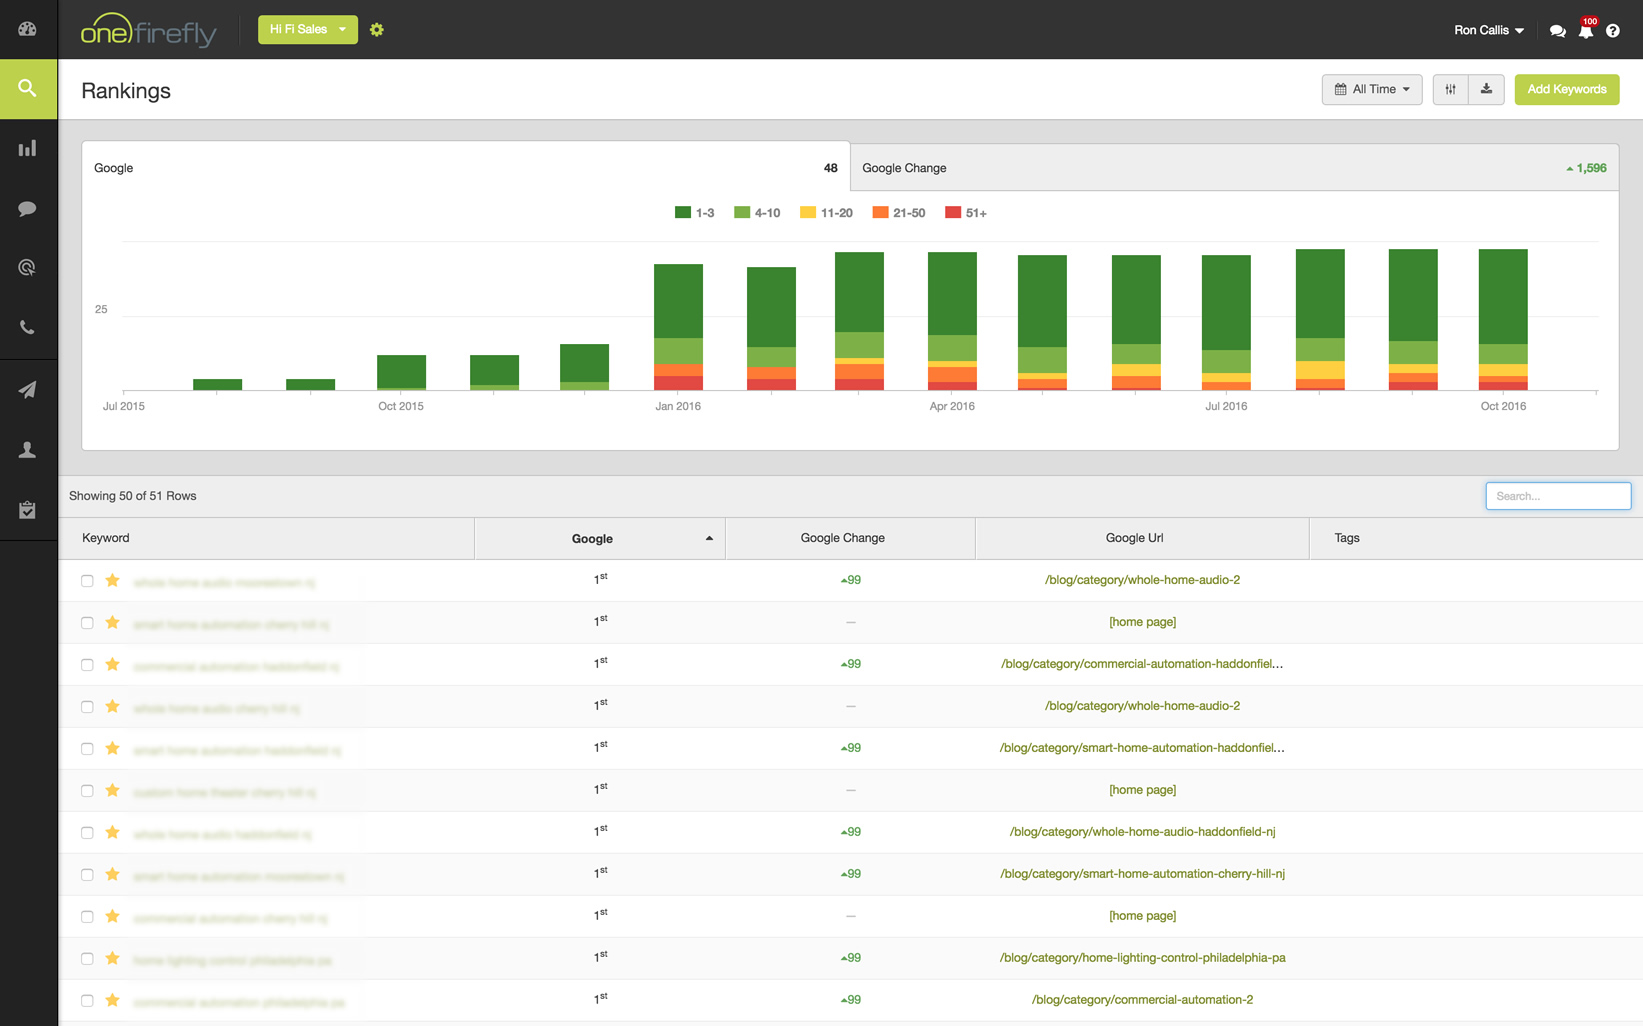This screenshot has height=1026, width=1643.
Task: Click the download export icon button
Action: 1486,89
